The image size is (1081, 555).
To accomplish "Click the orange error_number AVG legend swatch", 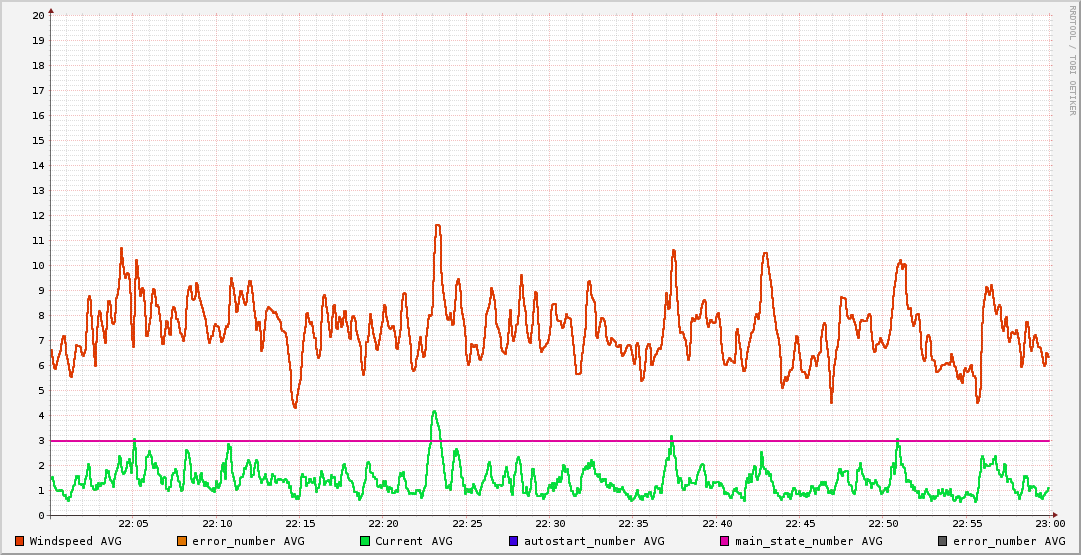I will pos(182,541).
